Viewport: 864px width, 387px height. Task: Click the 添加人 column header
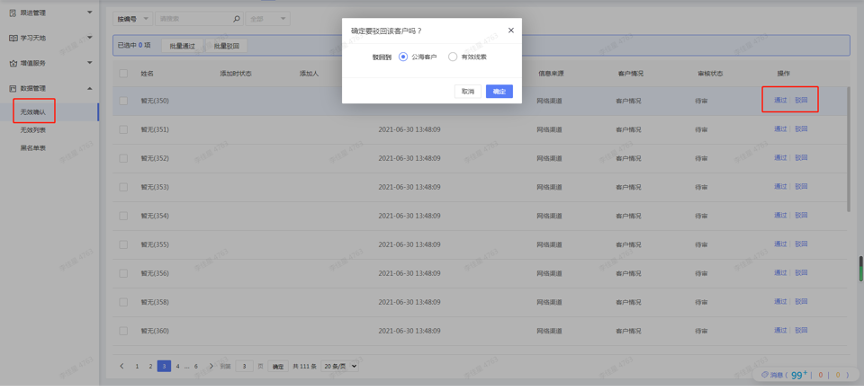[309, 73]
